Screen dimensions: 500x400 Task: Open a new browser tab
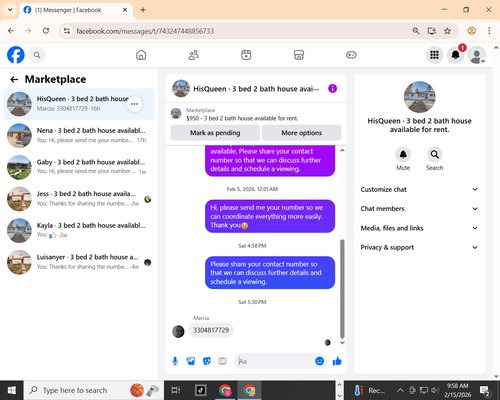tap(143, 10)
